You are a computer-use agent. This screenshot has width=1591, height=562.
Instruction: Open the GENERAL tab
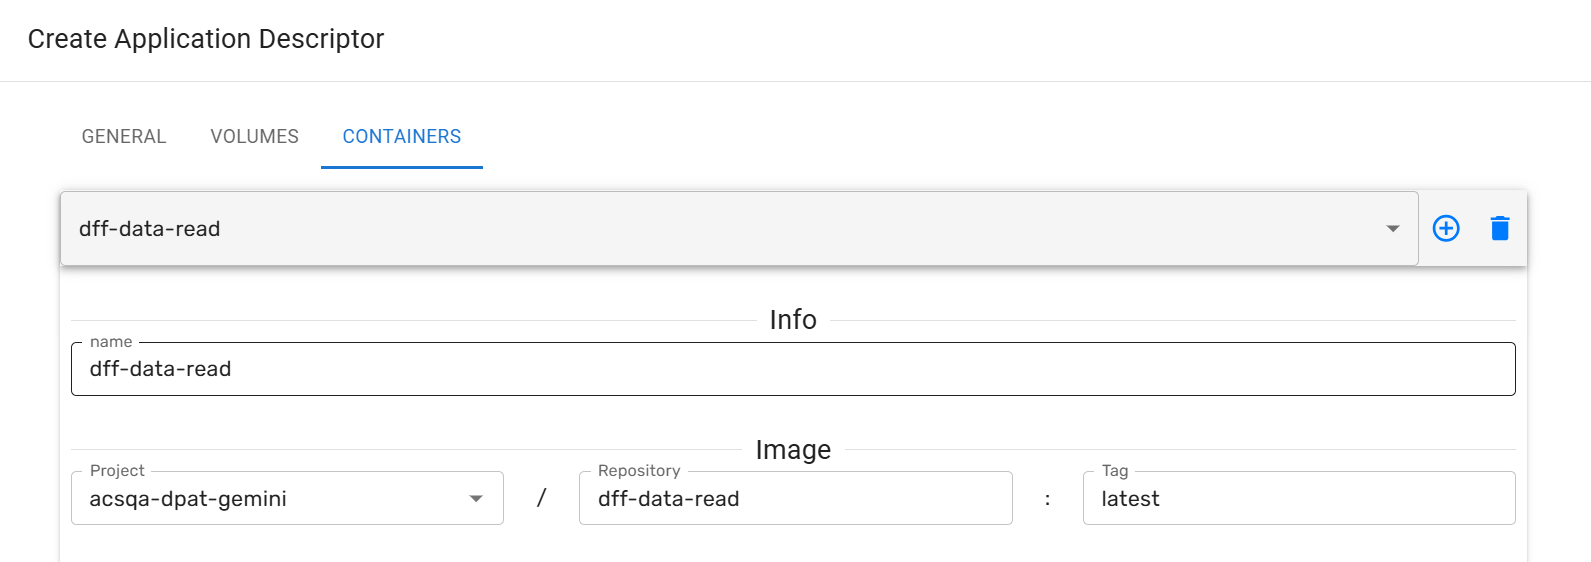pos(124,137)
